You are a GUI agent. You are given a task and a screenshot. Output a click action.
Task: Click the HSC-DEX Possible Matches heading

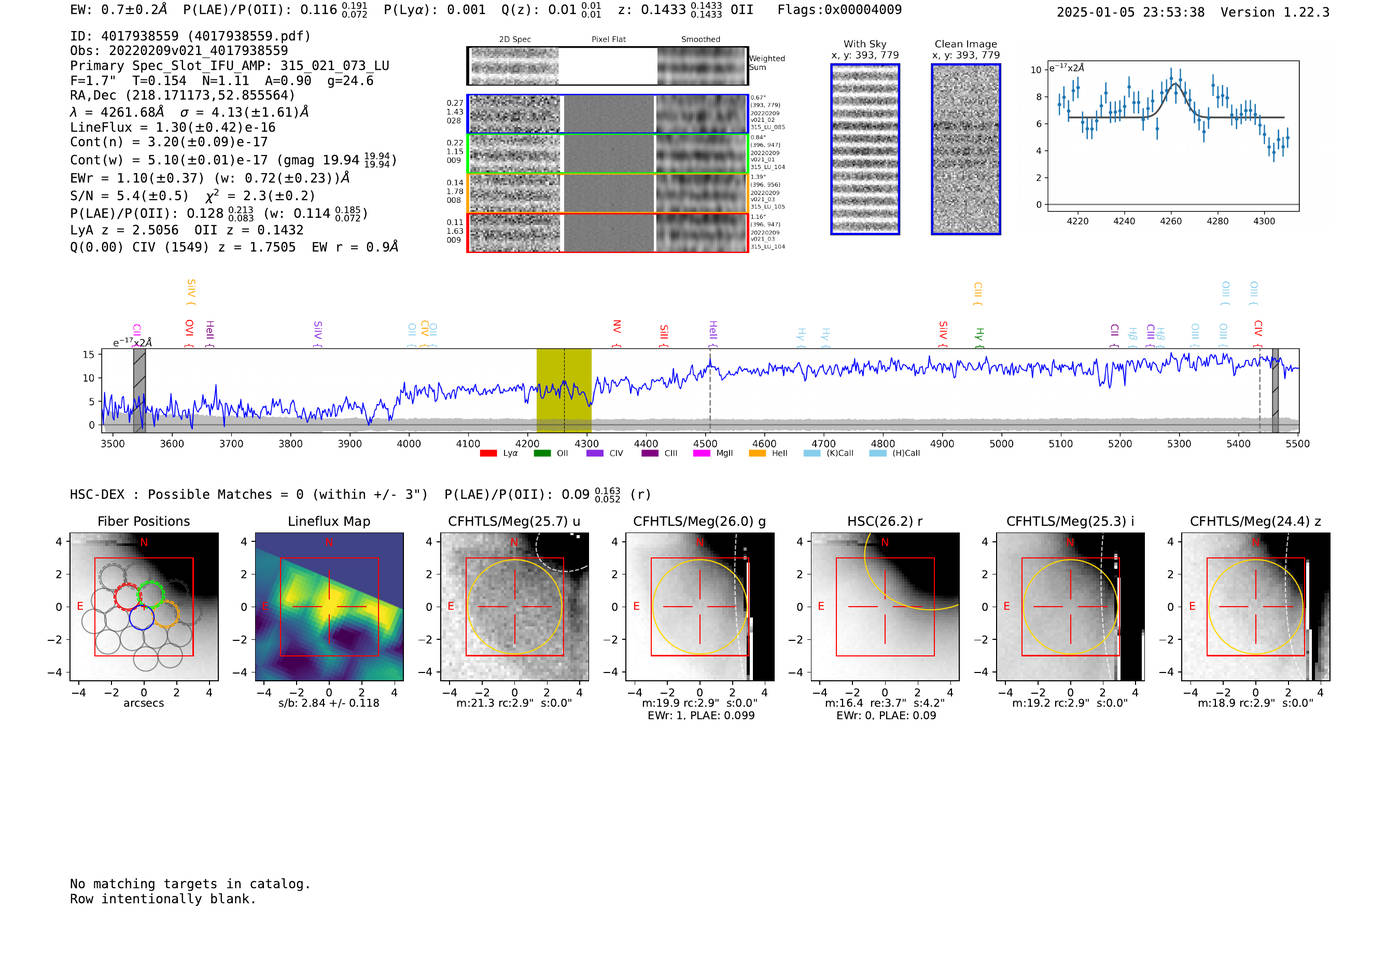tap(249, 495)
